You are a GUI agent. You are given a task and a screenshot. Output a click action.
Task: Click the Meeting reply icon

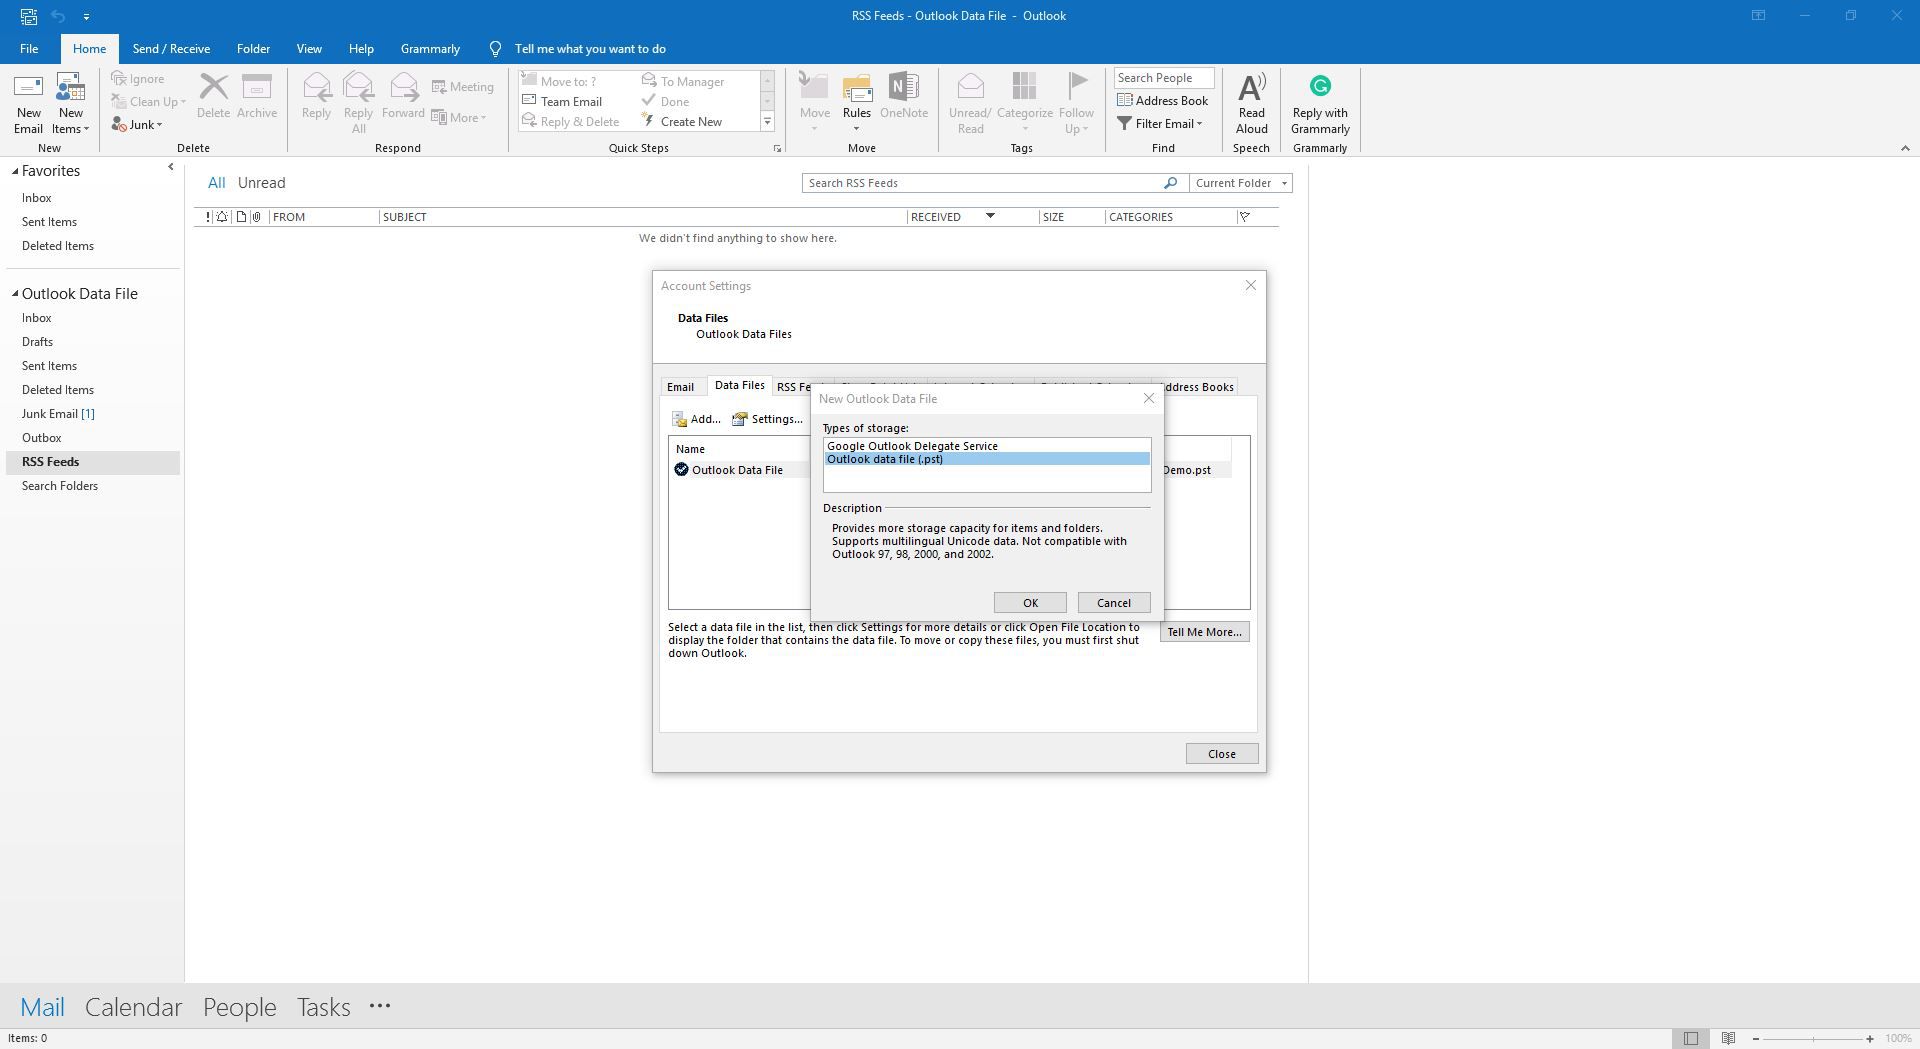click(x=462, y=87)
